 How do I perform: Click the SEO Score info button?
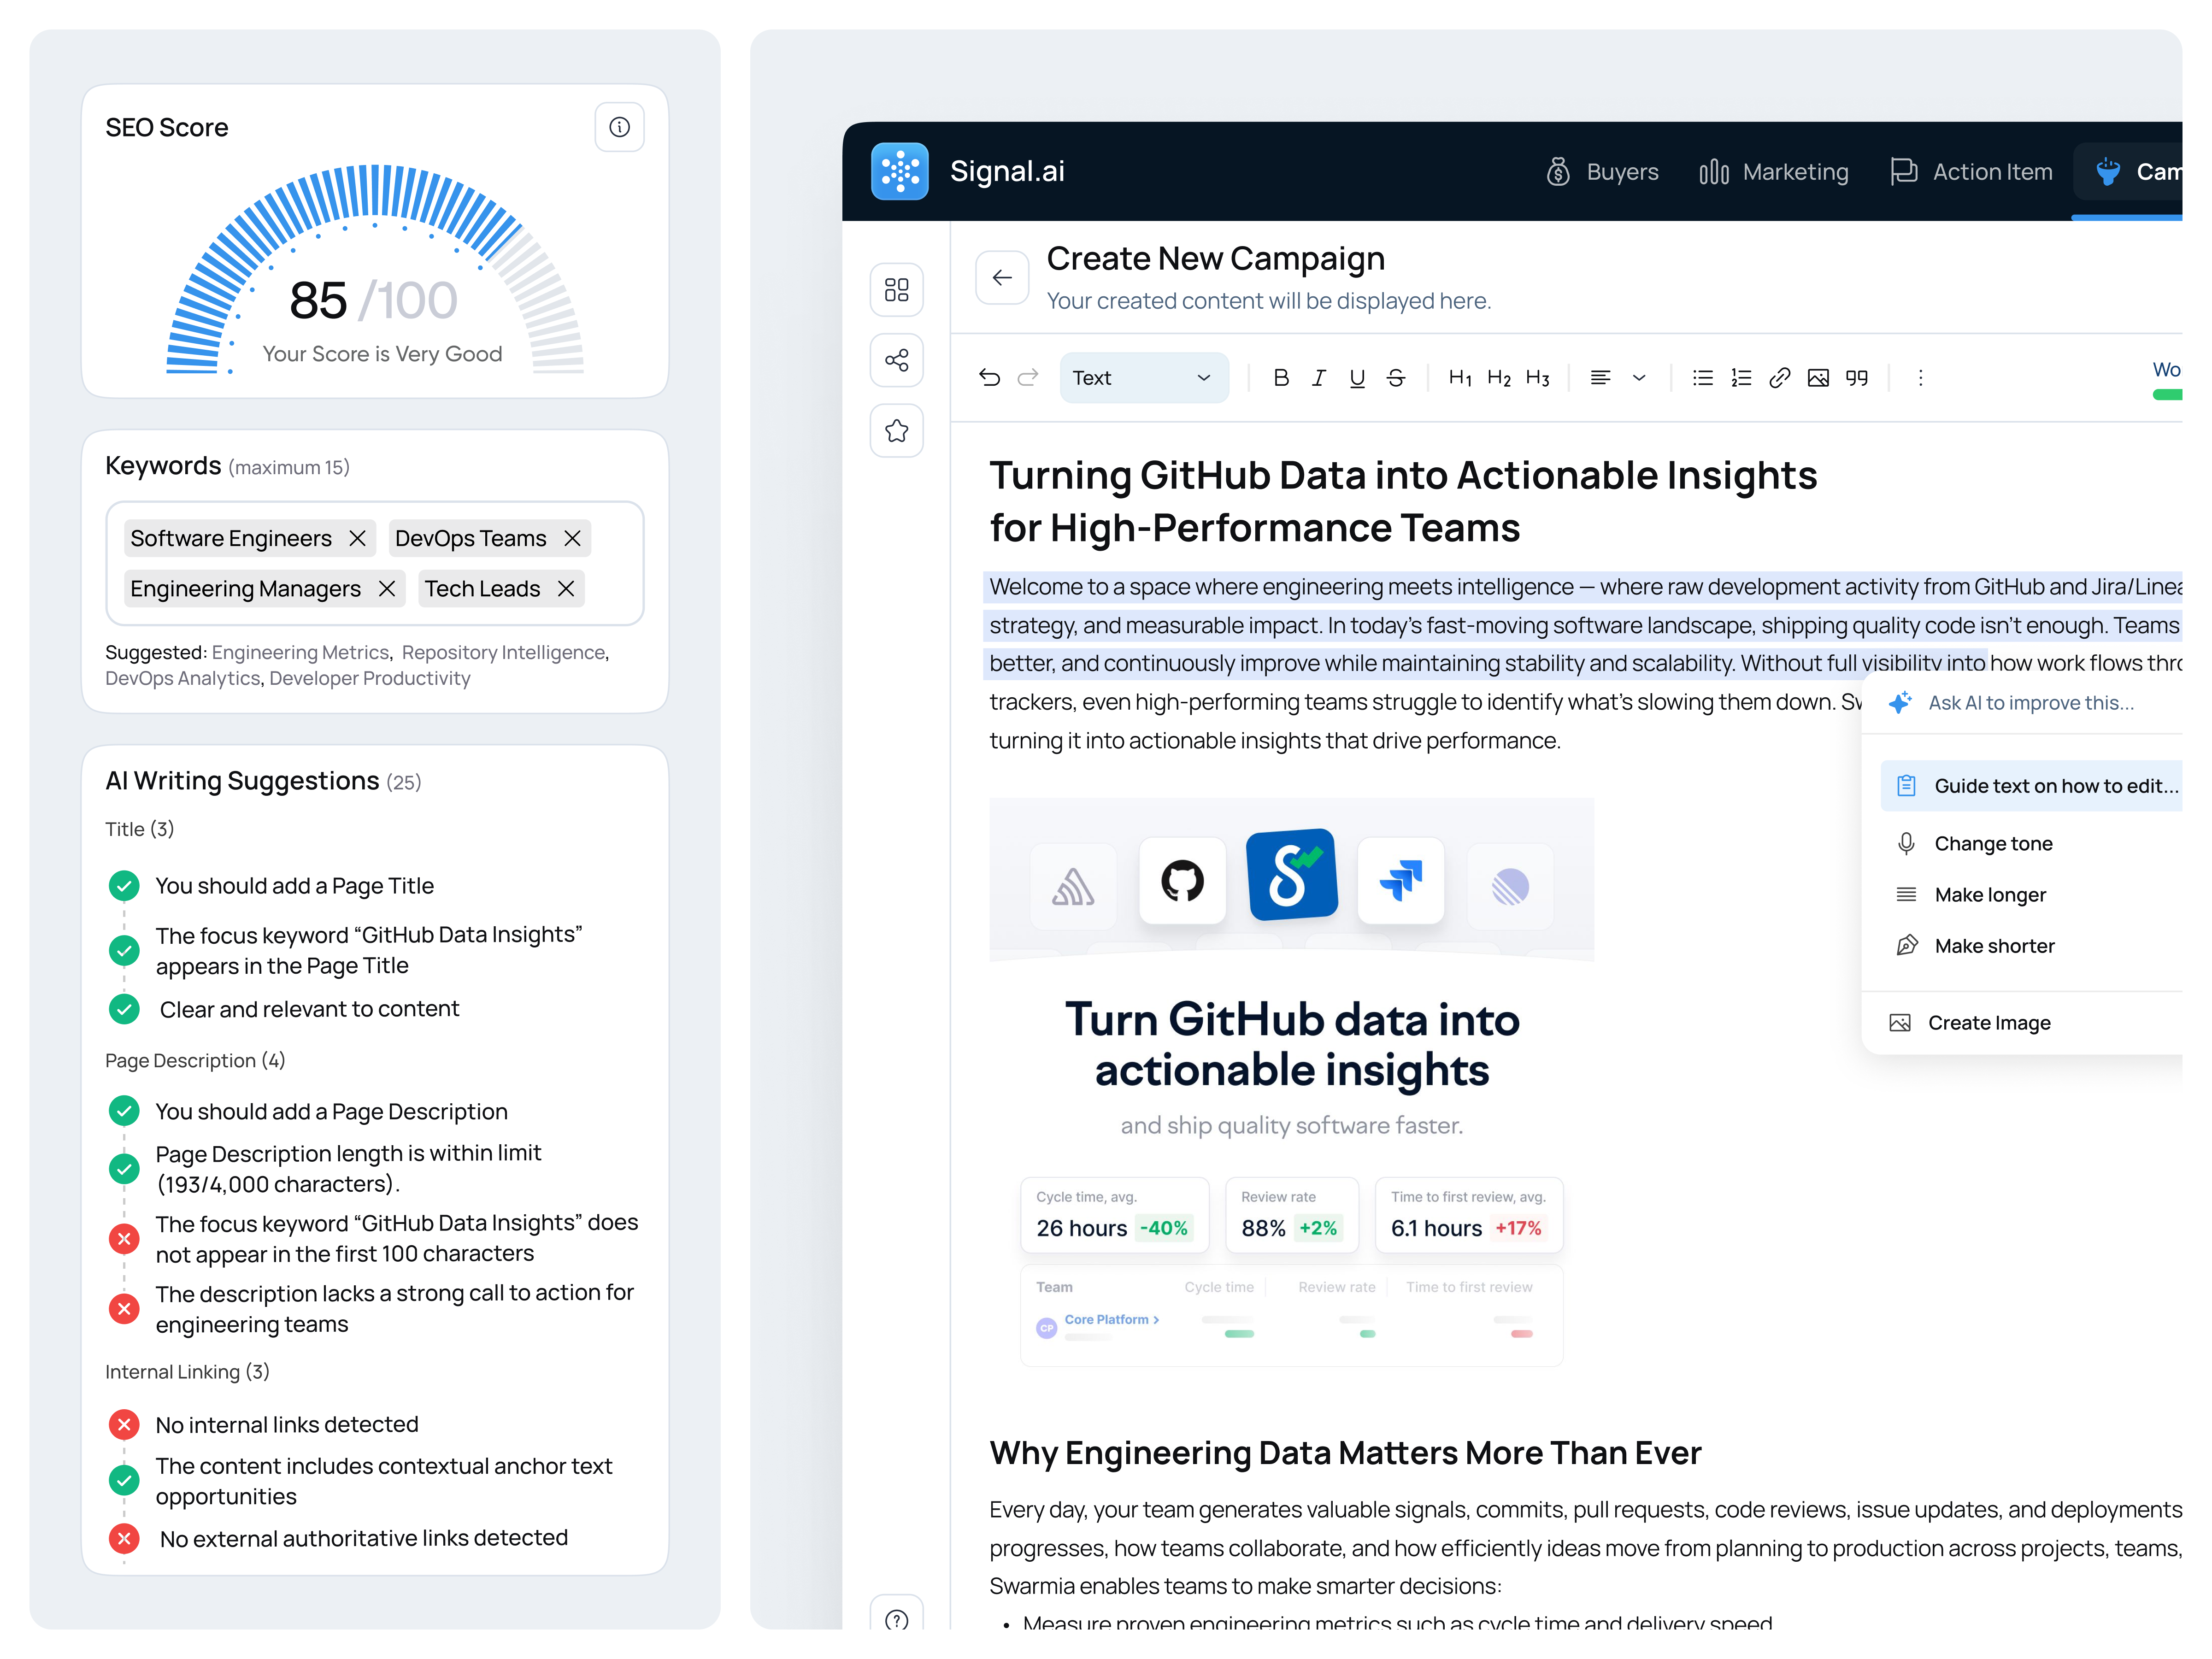click(x=619, y=127)
